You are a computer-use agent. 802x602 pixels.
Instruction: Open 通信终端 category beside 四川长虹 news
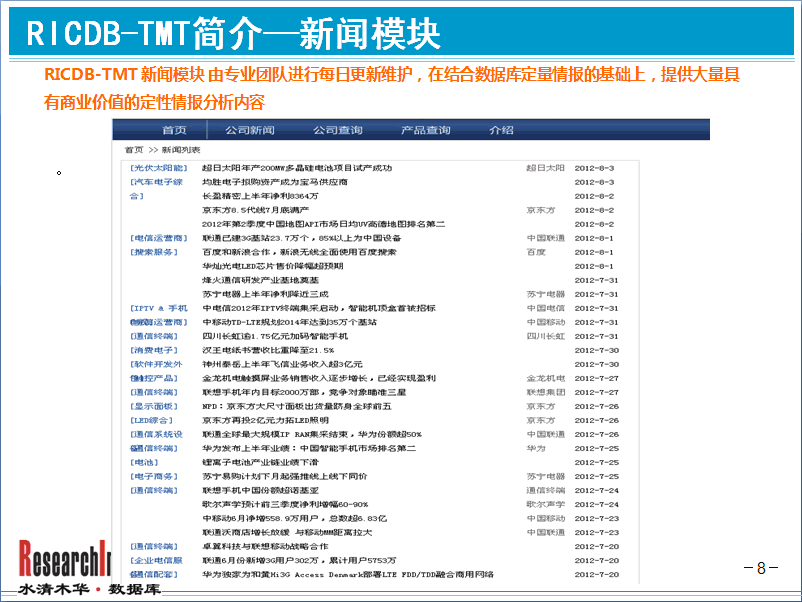154,336
